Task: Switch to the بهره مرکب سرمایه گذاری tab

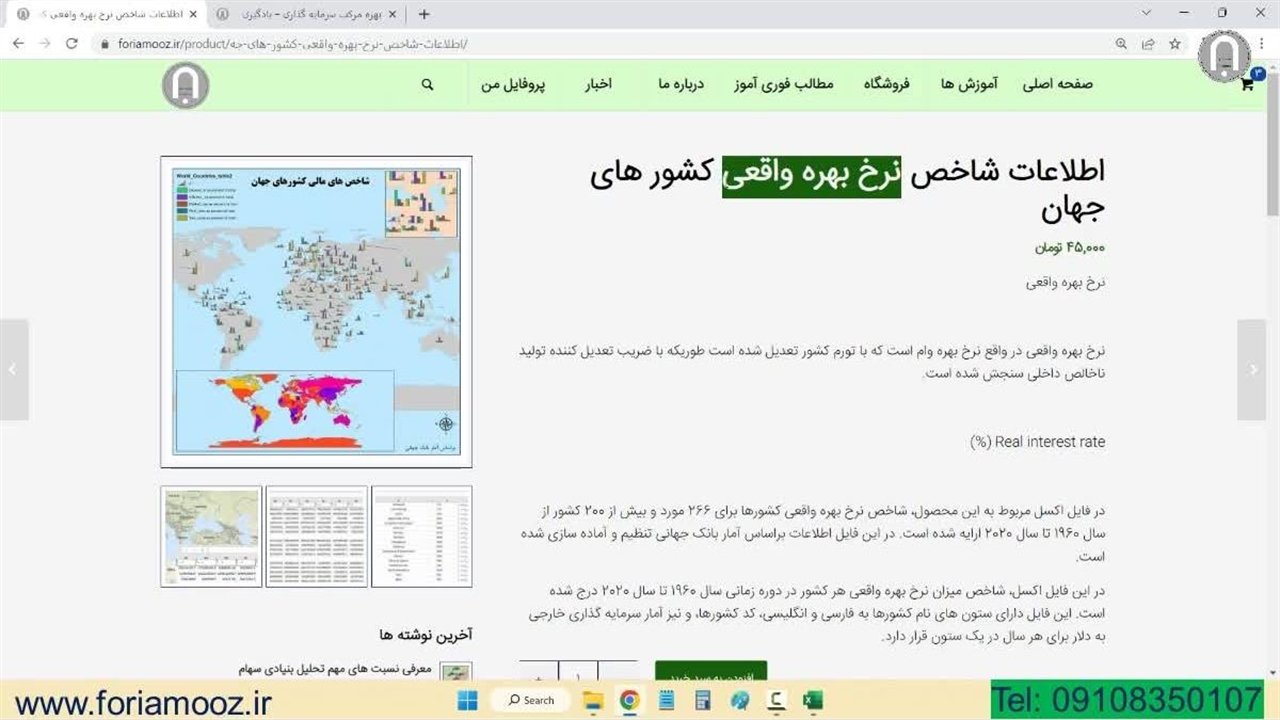Action: point(306,14)
